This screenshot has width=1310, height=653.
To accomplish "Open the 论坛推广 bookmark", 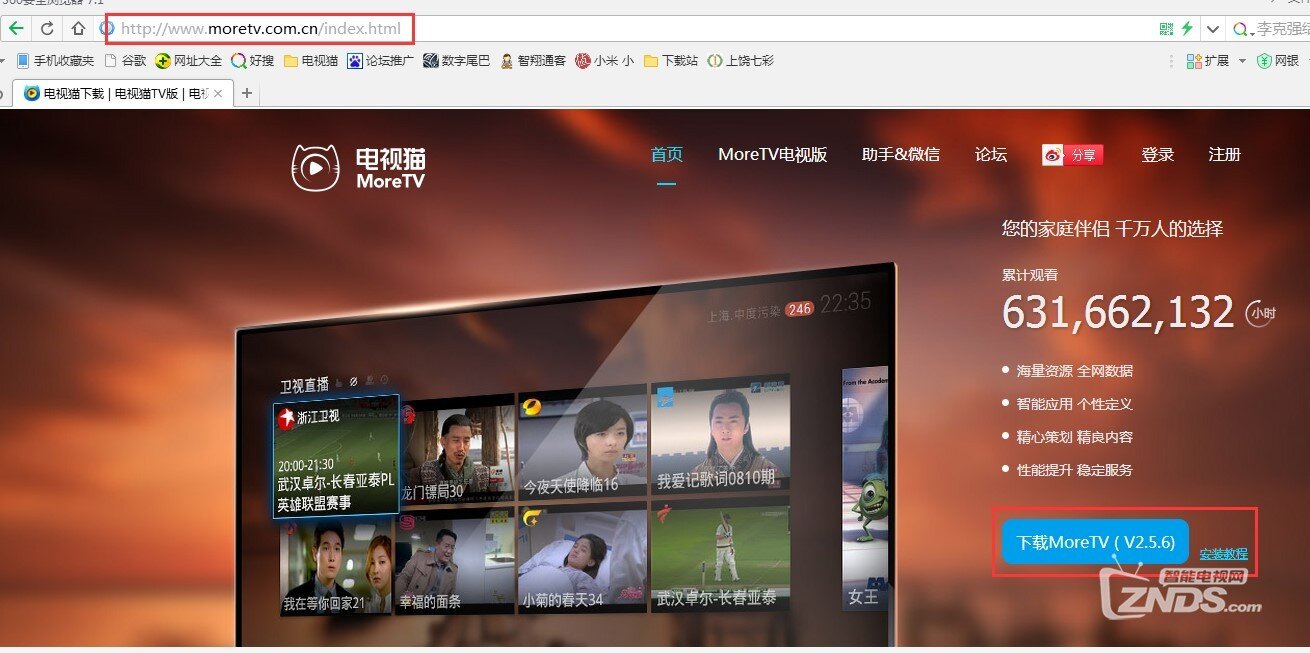I will pos(381,61).
